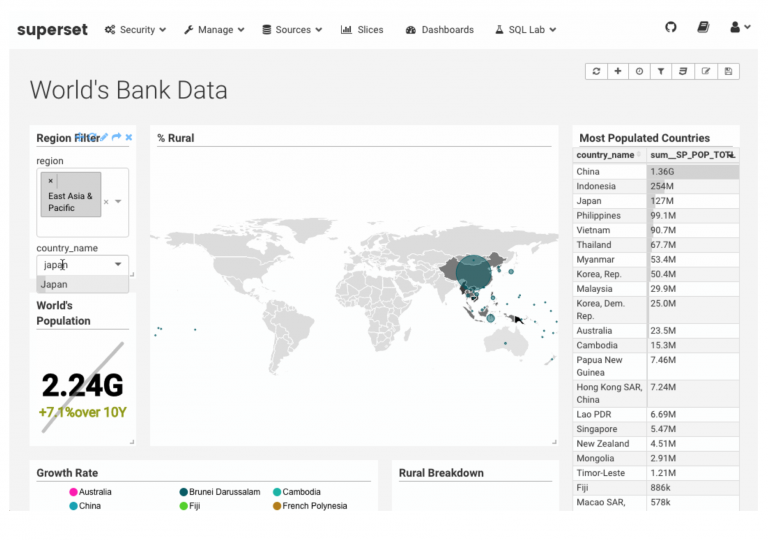Image resolution: width=768 pixels, height=540 pixels.
Task: Select Japan from the suggestion list
Action: [55, 285]
